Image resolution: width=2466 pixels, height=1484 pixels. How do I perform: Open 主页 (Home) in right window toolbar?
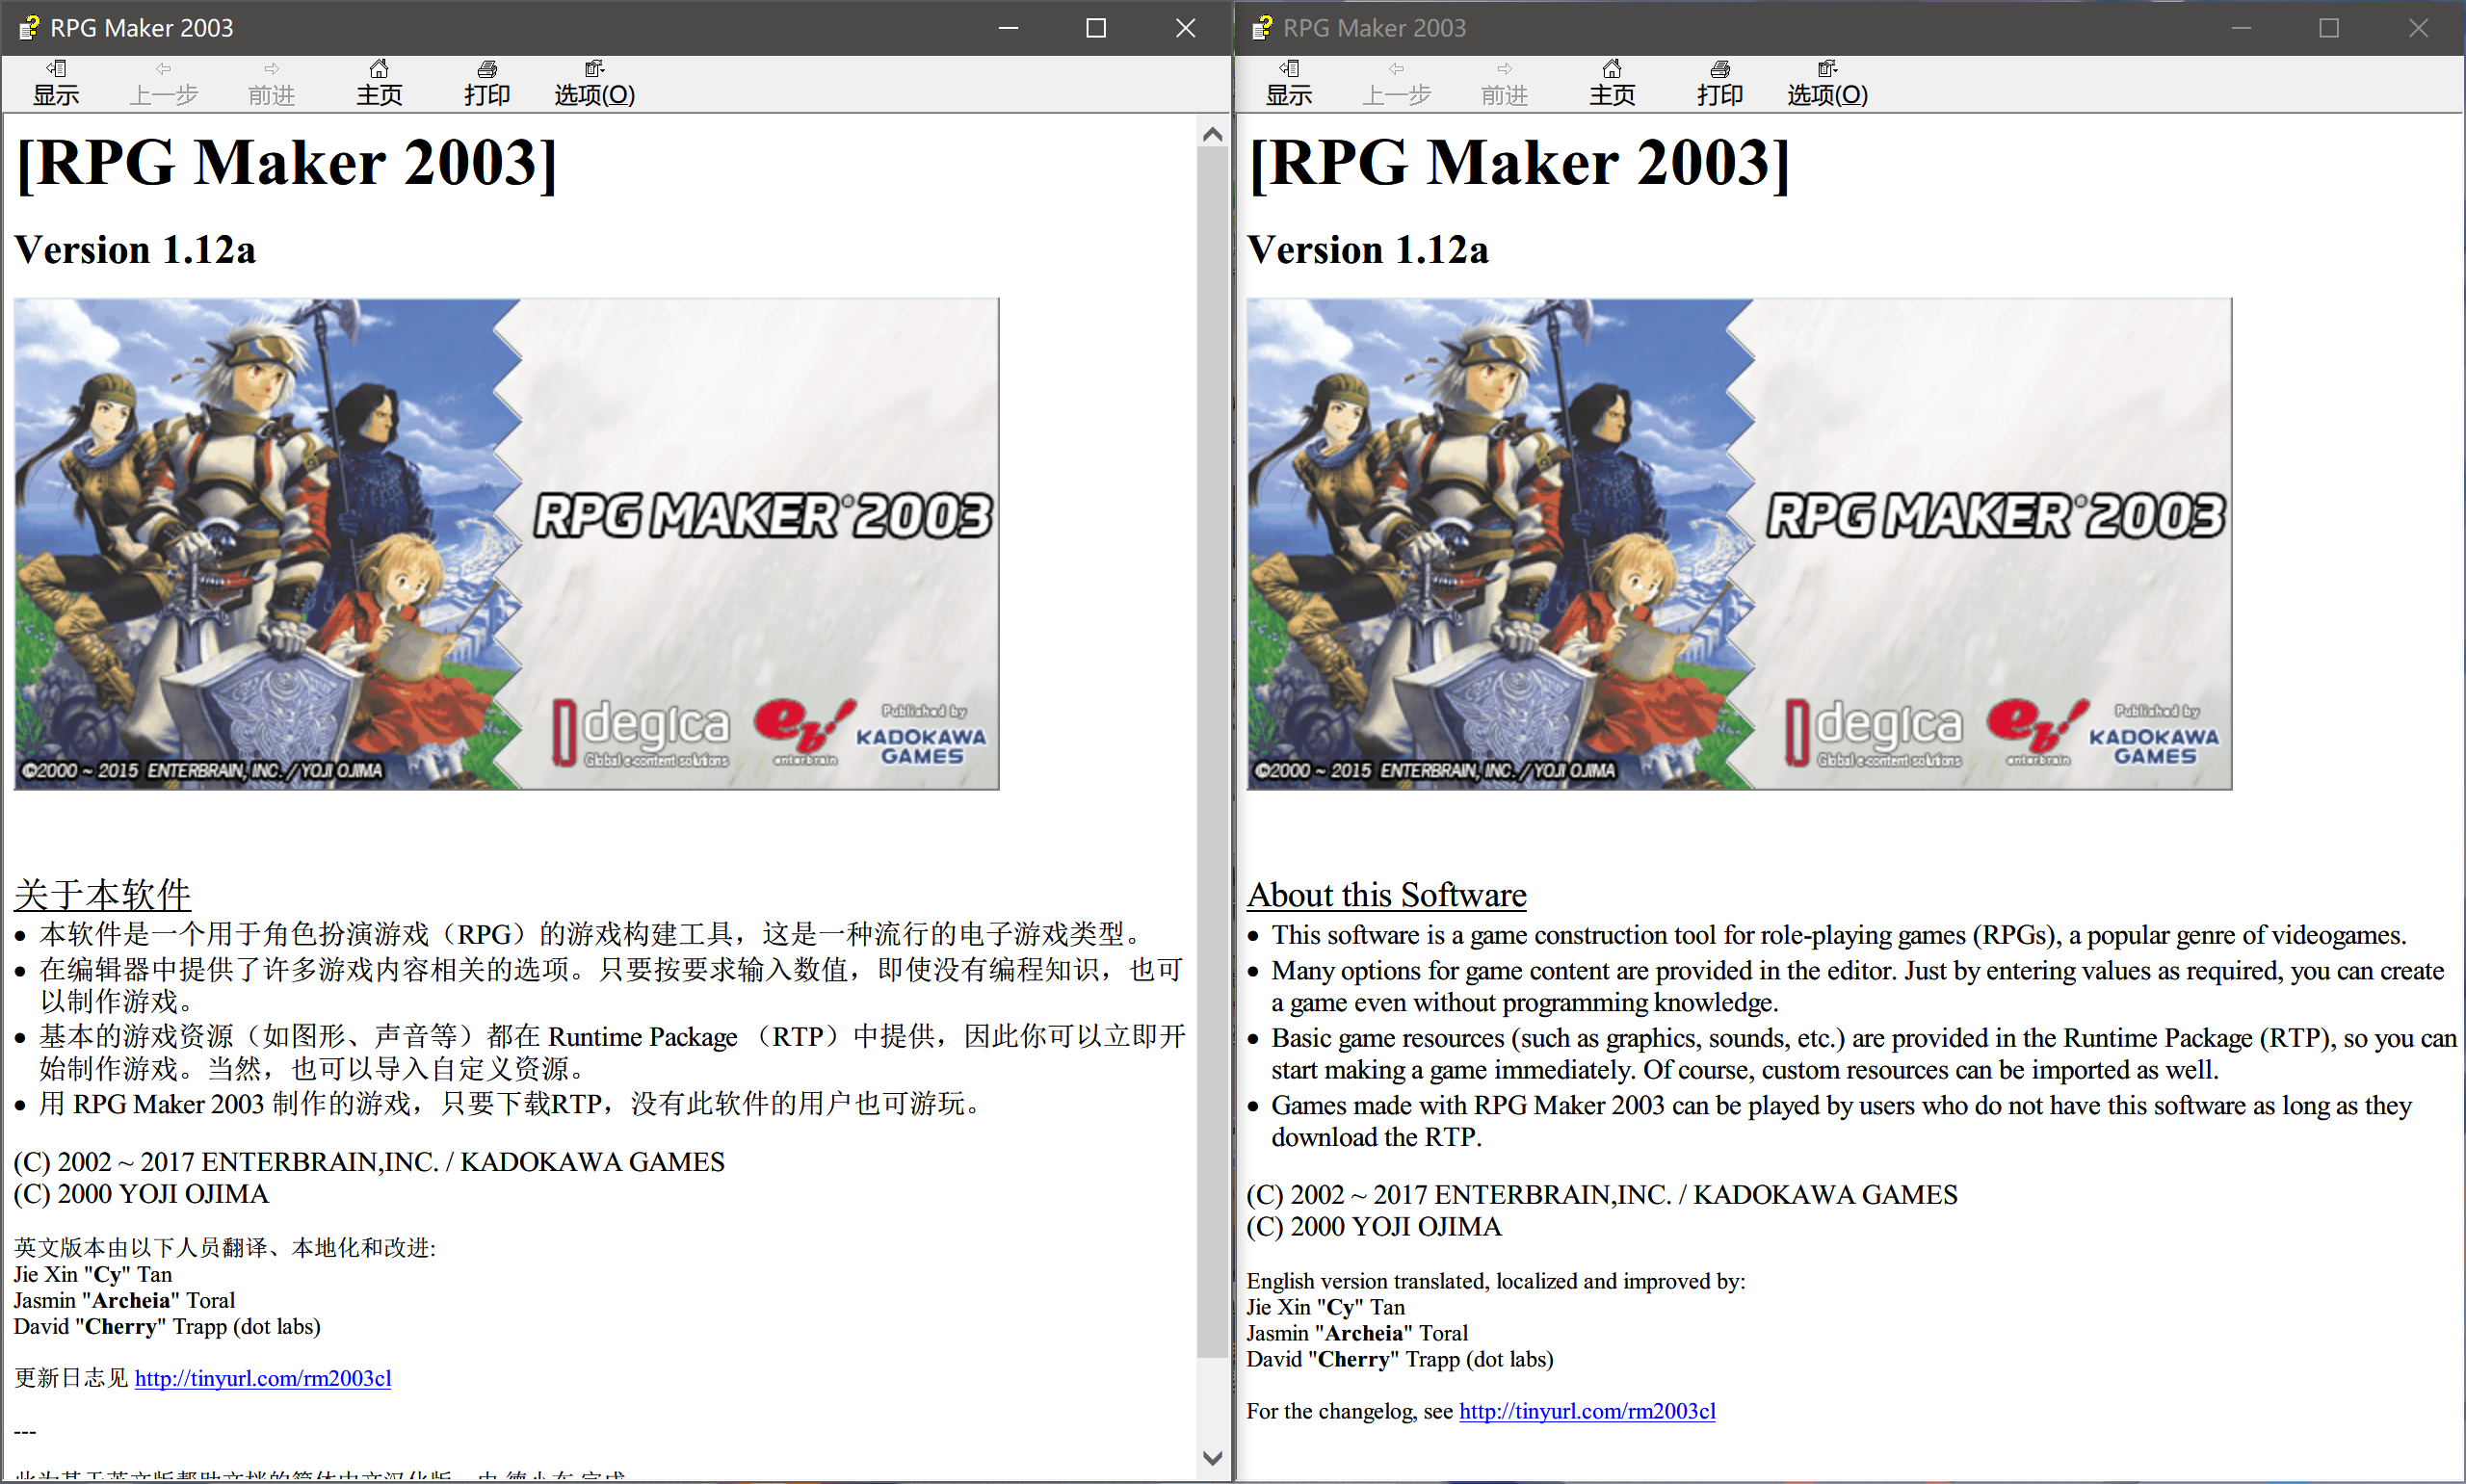[1612, 83]
